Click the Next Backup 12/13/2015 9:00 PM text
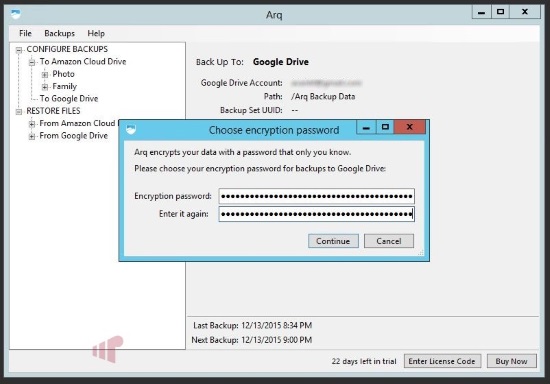Viewport: 550px width, 384px height. coord(251,340)
